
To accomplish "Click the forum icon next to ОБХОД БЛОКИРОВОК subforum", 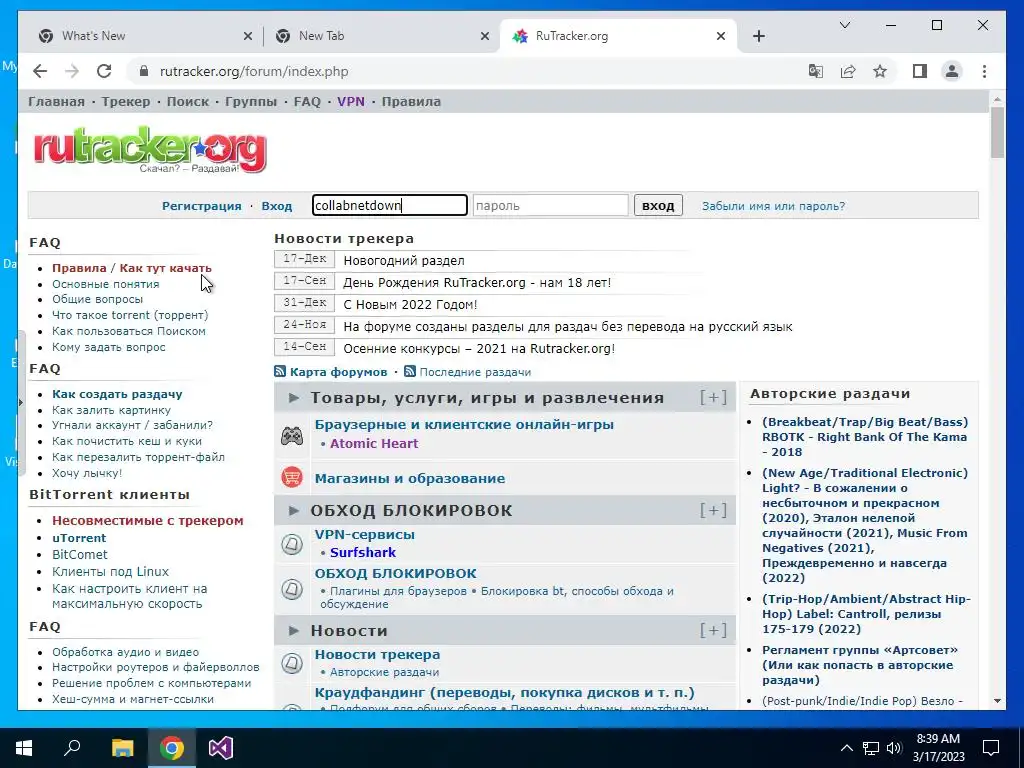I will point(292,589).
